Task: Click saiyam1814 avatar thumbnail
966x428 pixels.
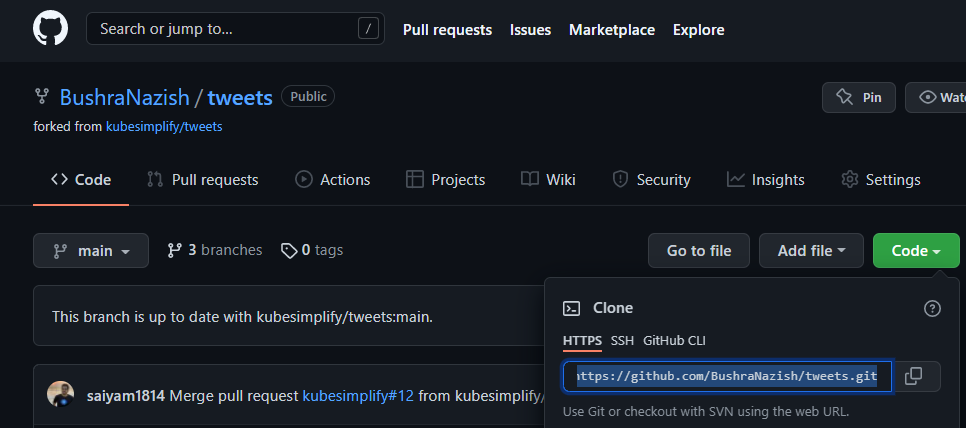Action: [x=60, y=395]
